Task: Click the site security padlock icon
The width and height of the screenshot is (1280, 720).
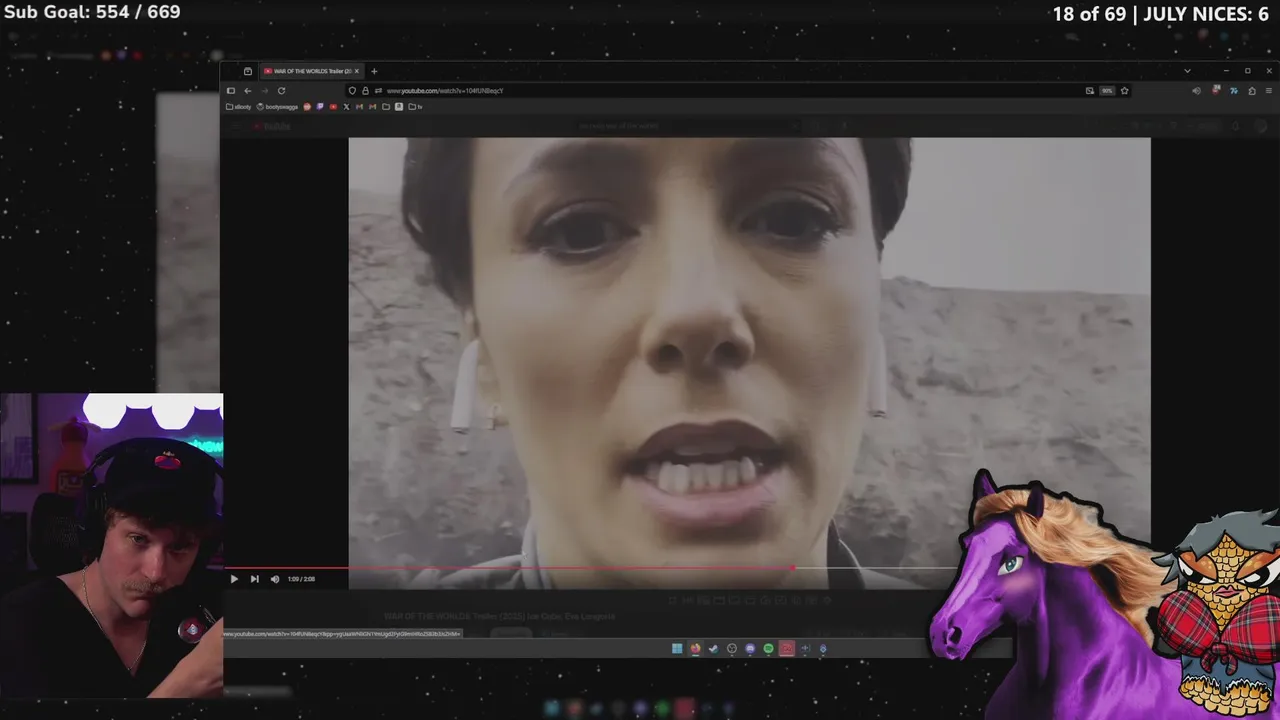Action: click(365, 91)
